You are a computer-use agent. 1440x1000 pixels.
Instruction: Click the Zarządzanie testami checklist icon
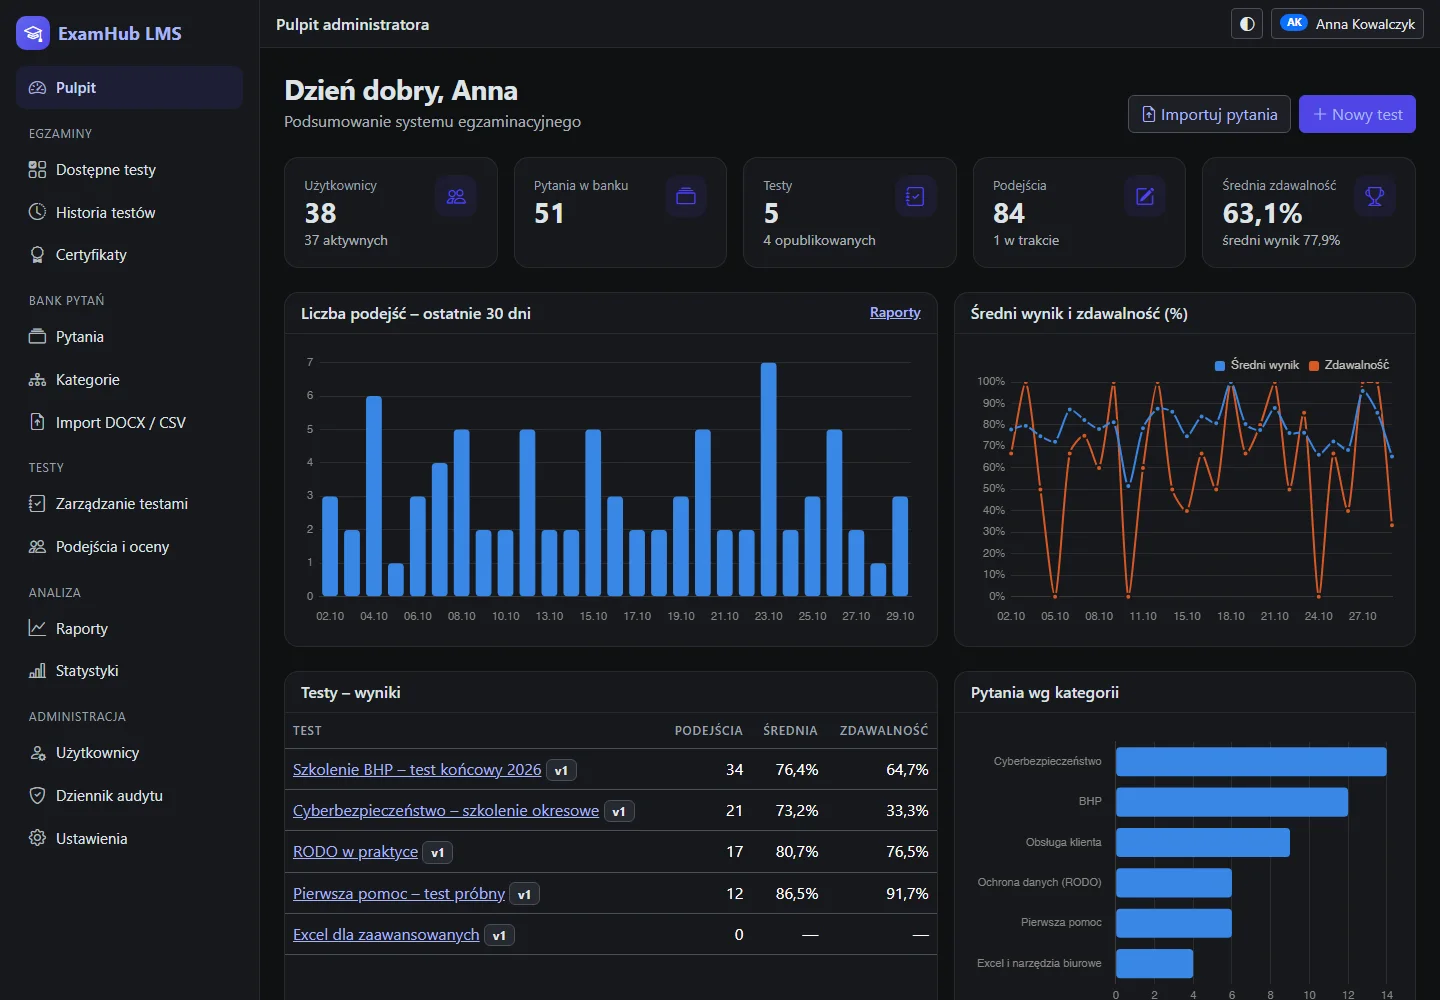point(37,504)
